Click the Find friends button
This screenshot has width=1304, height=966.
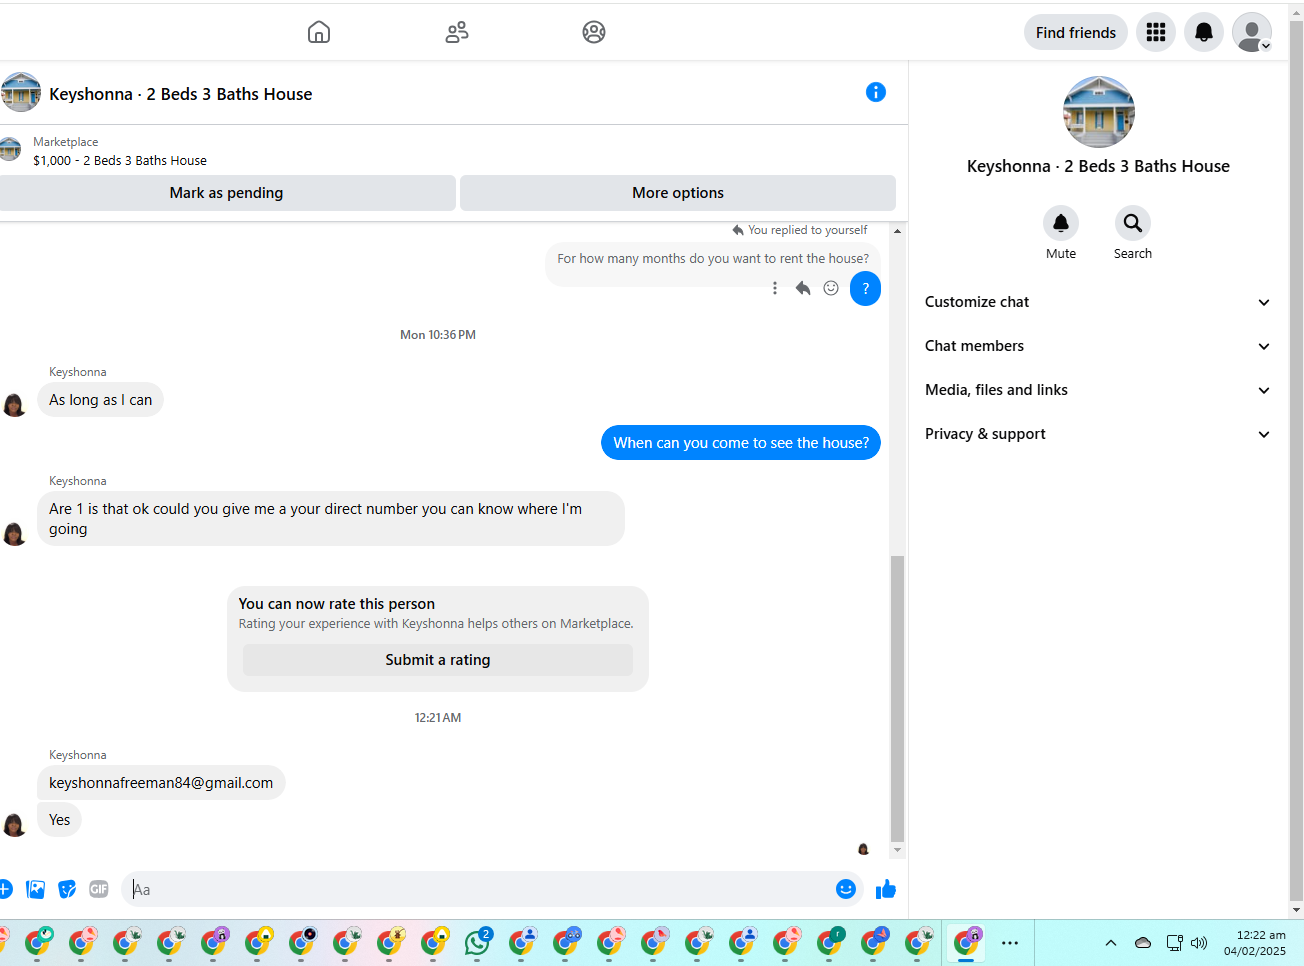click(1076, 32)
